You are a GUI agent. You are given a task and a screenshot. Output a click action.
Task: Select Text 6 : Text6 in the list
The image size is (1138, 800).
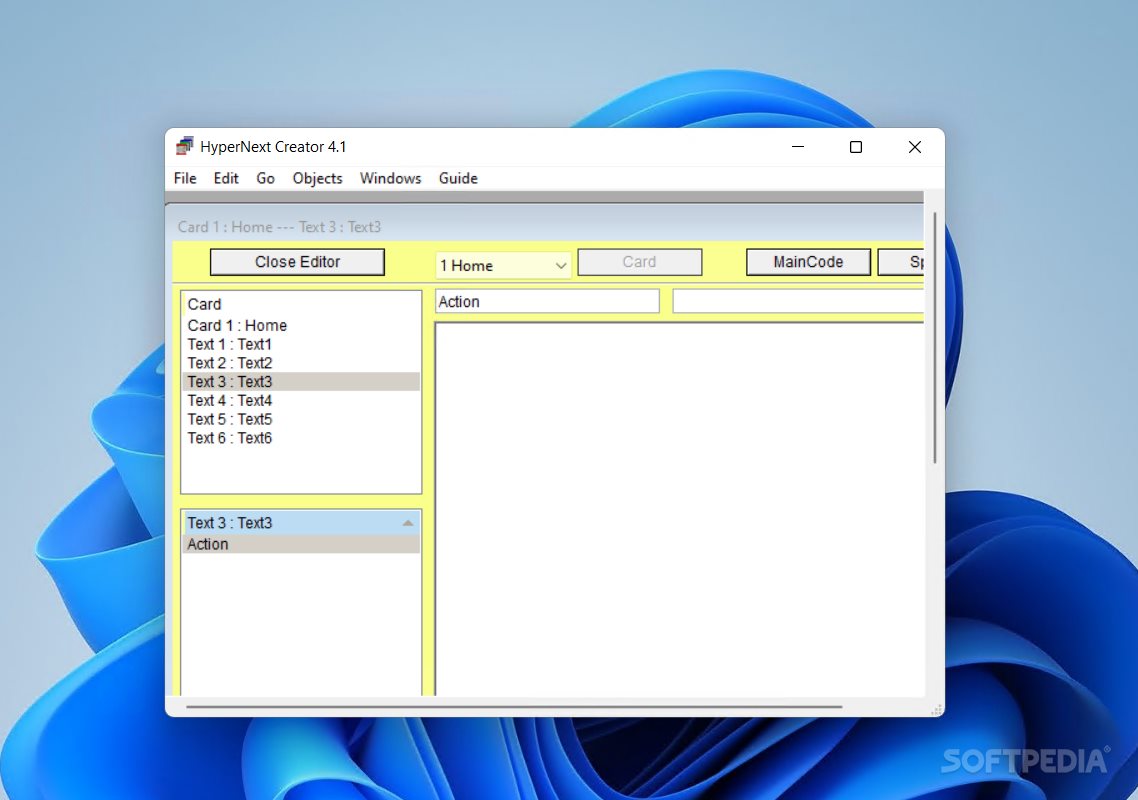tap(301, 438)
